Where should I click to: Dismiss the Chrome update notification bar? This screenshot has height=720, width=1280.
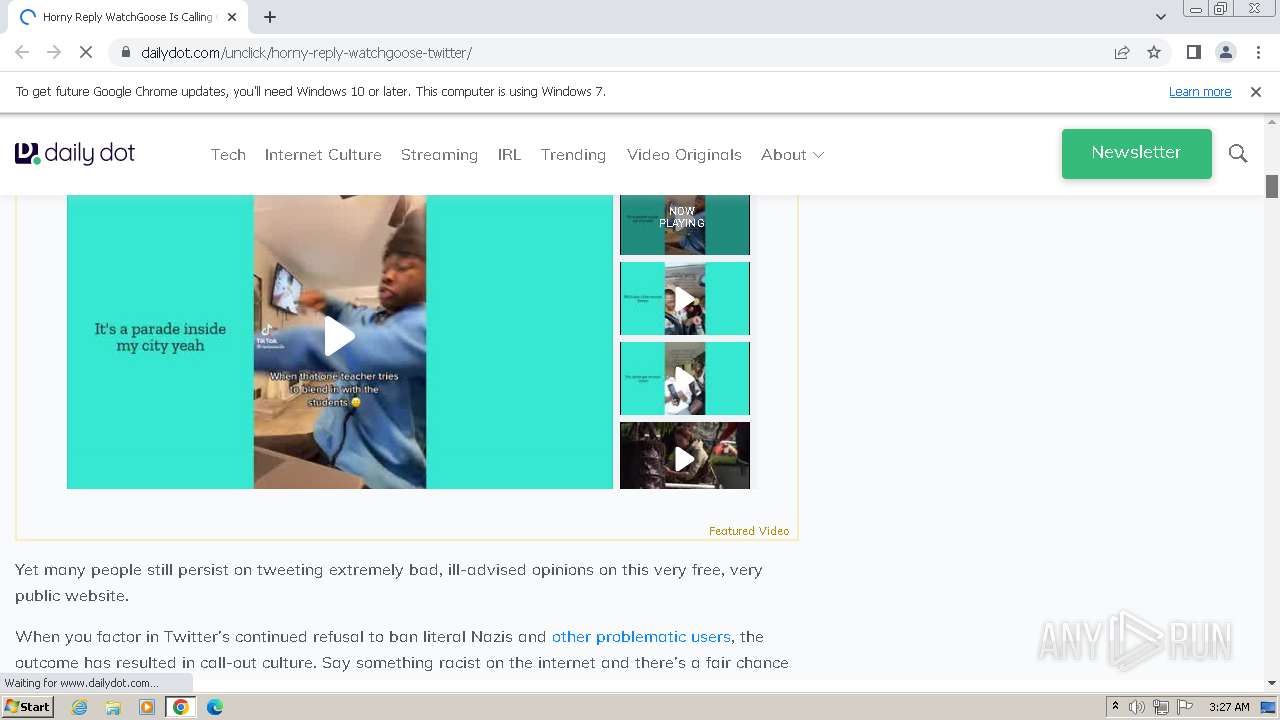tap(1256, 92)
